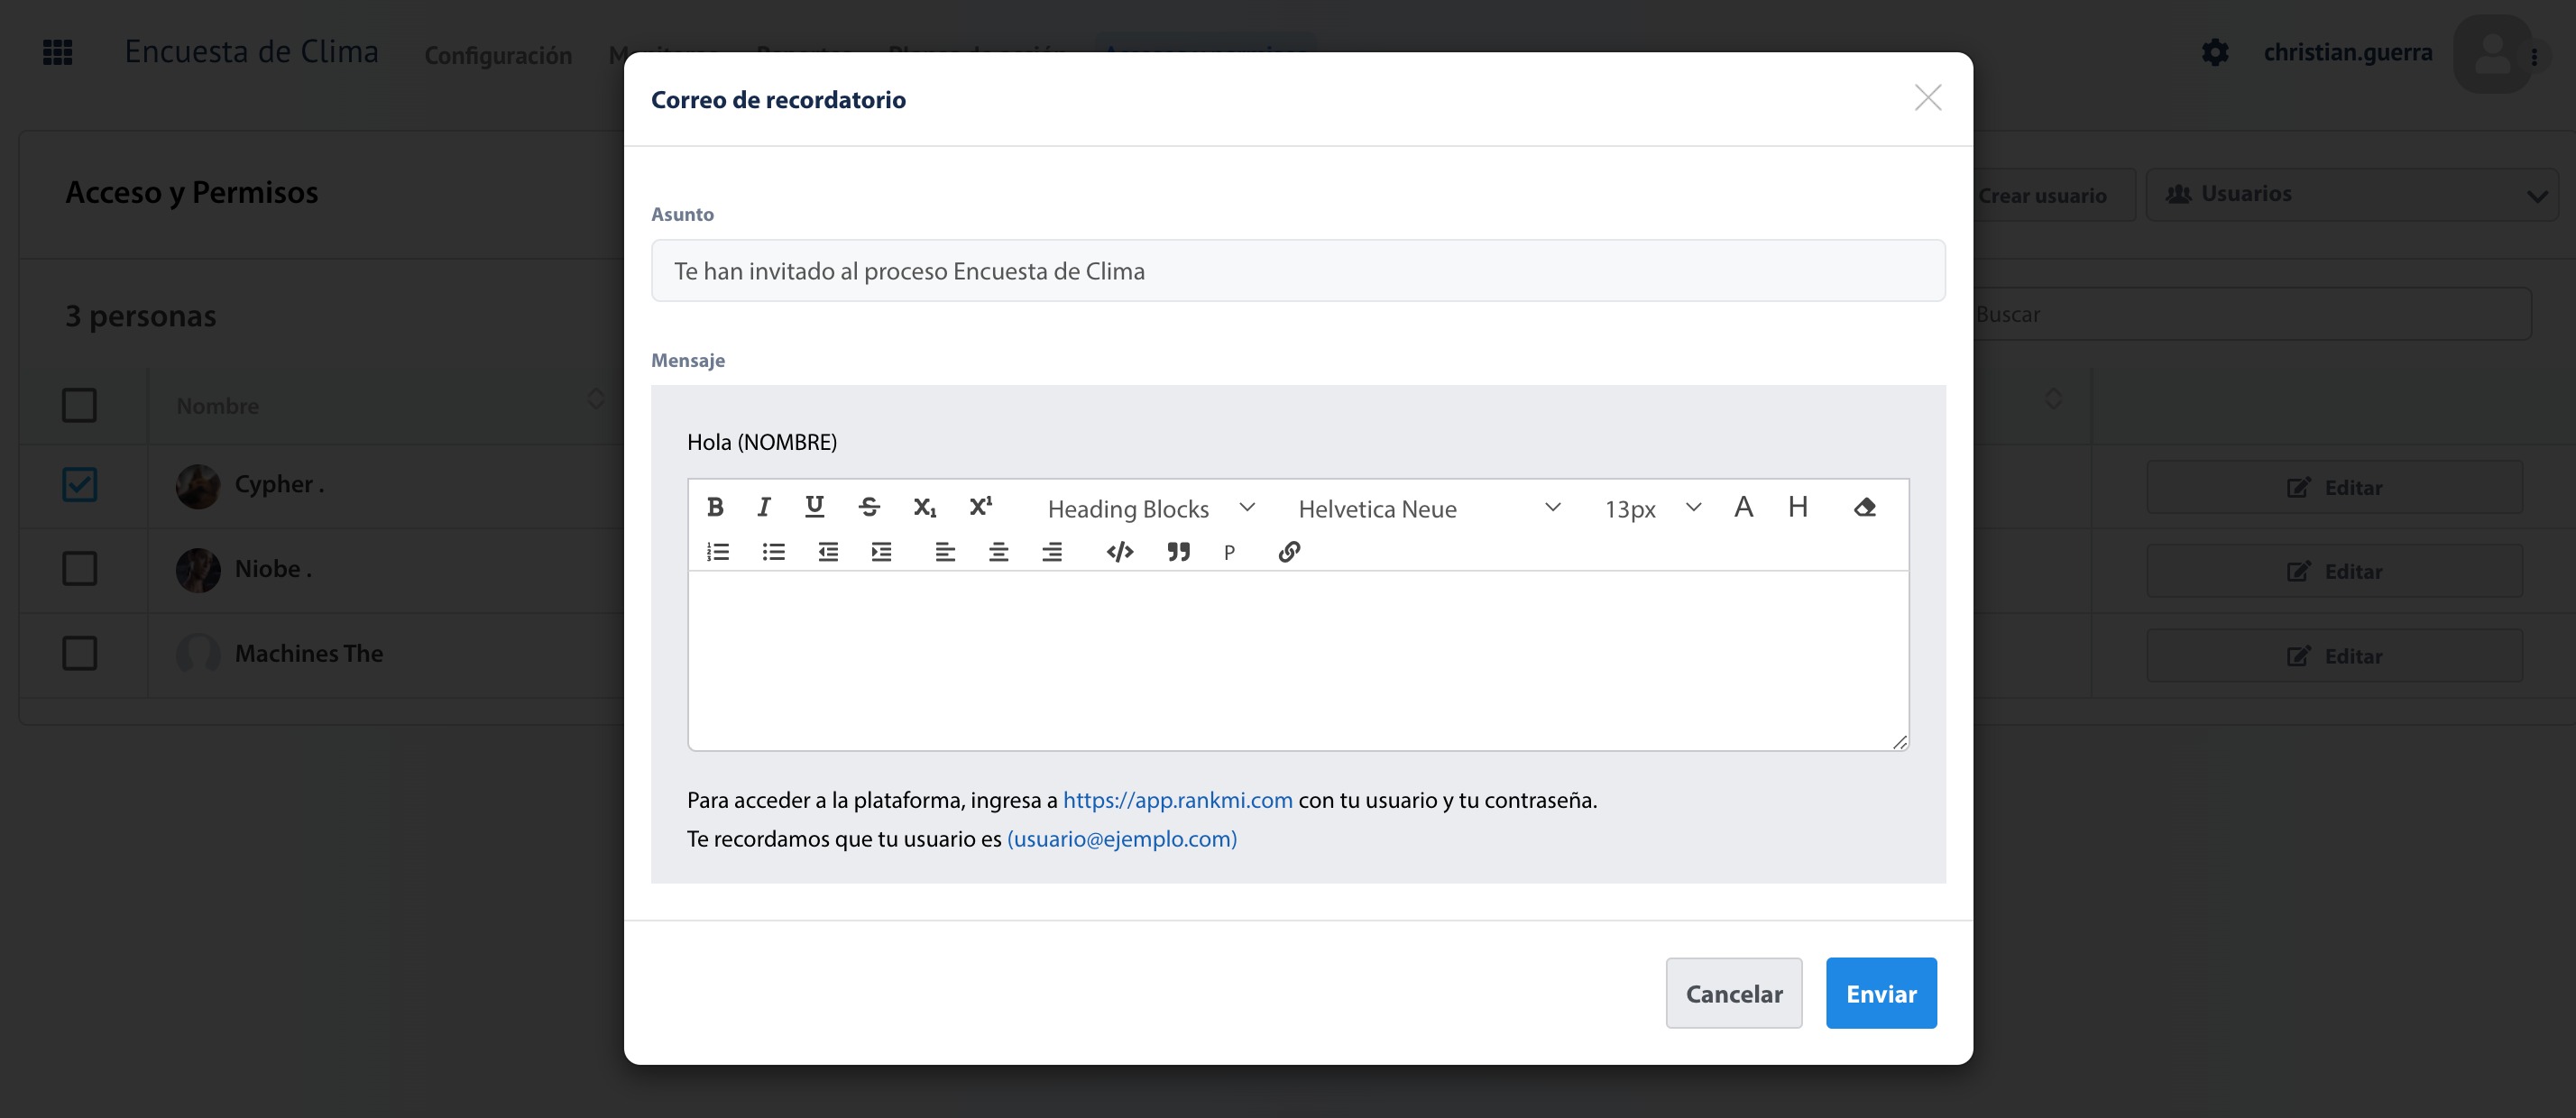Image resolution: width=2576 pixels, height=1118 pixels.
Task: Expand the Usuarios dropdown
Action: click(2352, 194)
